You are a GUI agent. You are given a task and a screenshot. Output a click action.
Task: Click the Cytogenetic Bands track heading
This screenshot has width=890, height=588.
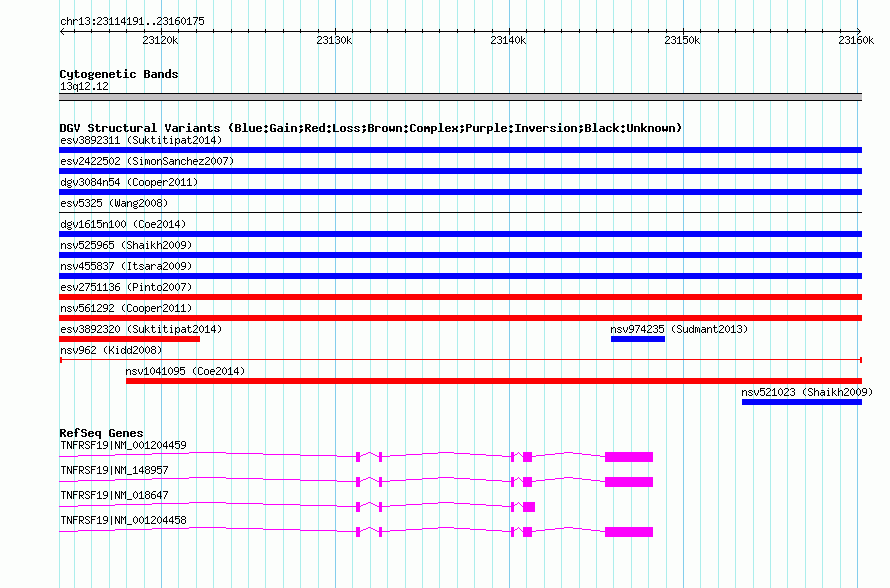119,74
